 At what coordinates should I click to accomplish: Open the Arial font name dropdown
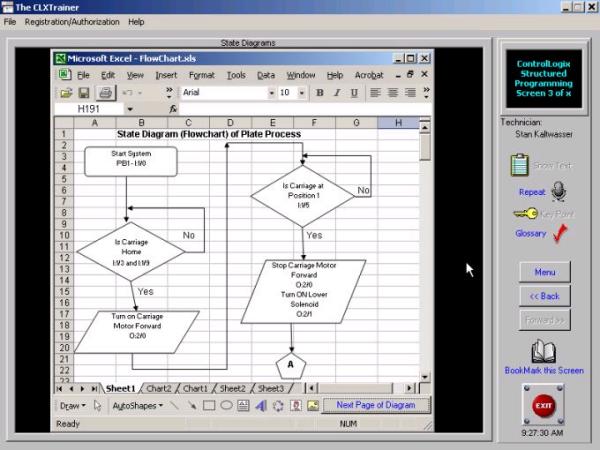(x=271, y=93)
